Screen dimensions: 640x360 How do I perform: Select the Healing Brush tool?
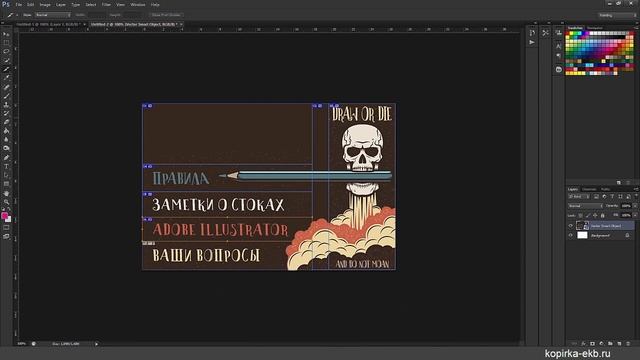tap(6, 87)
